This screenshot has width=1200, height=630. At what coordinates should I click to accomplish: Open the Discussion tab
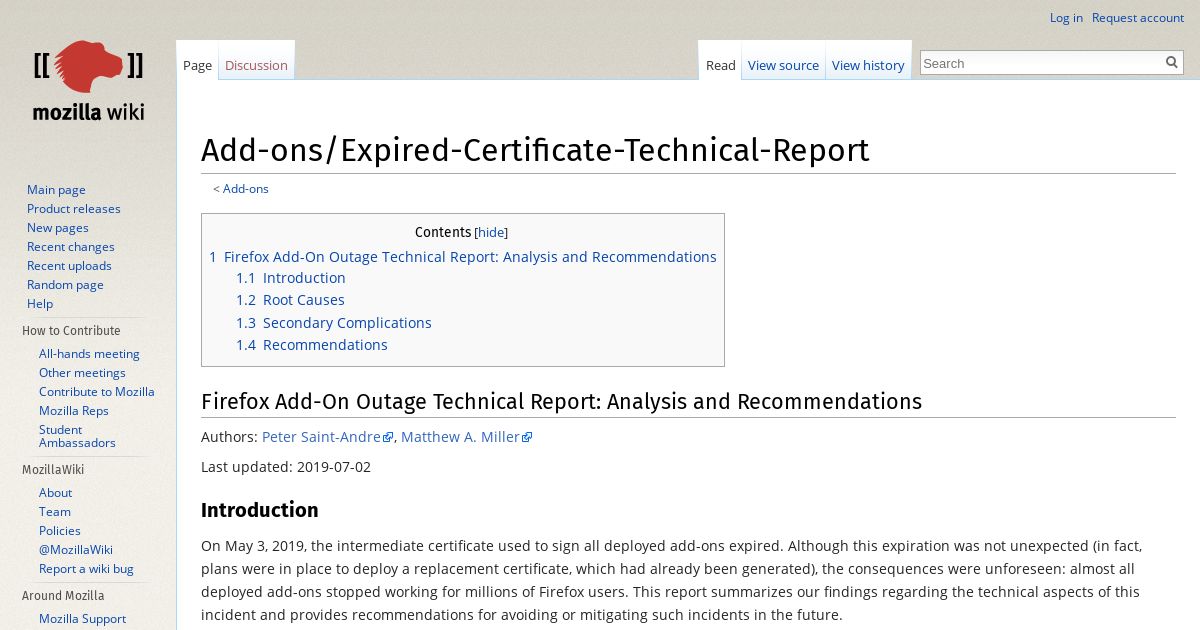[x=256, y=65]
